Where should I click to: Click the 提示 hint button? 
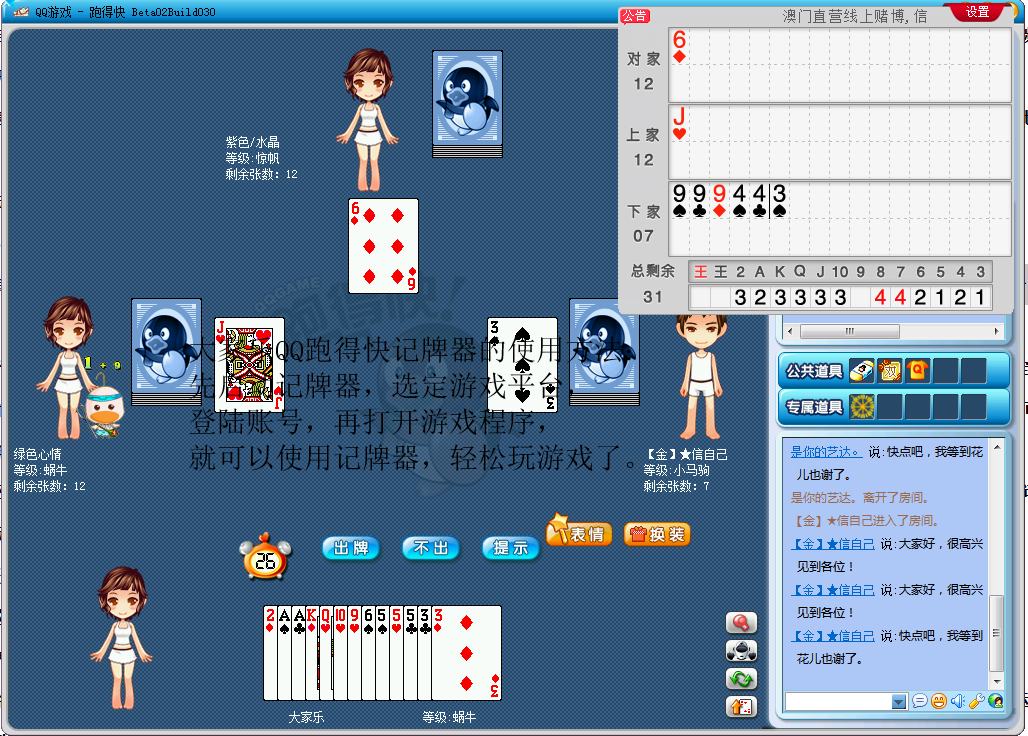click(x=511, y=548)
